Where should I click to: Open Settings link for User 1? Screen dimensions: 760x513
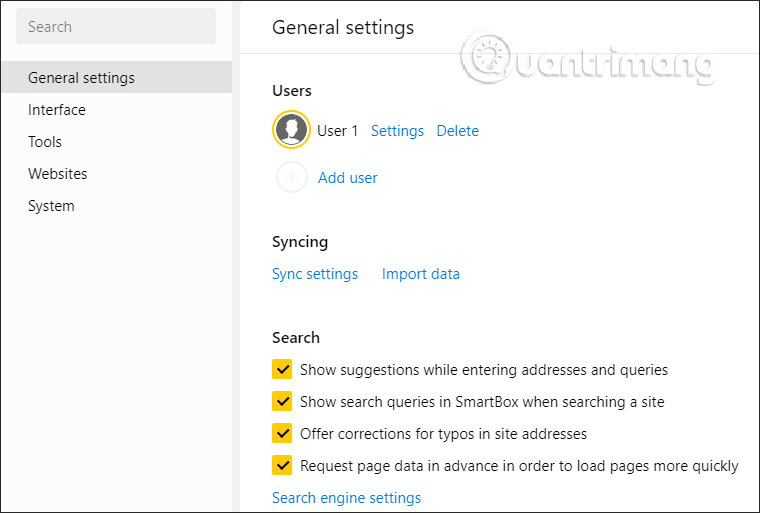(x=397, y=131)
